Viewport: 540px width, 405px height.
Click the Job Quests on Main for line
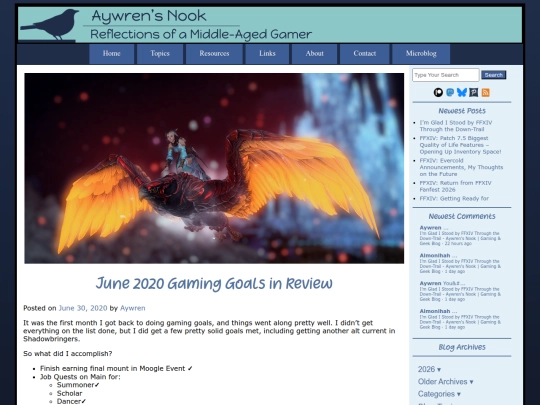[x=80, y=377]
